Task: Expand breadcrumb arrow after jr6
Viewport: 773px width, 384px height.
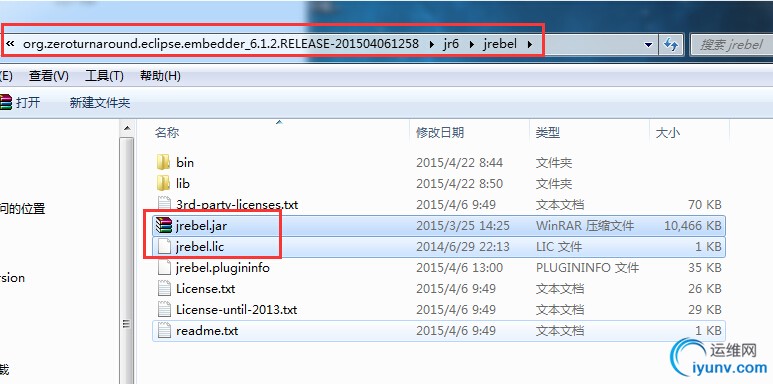Action: 472,44
